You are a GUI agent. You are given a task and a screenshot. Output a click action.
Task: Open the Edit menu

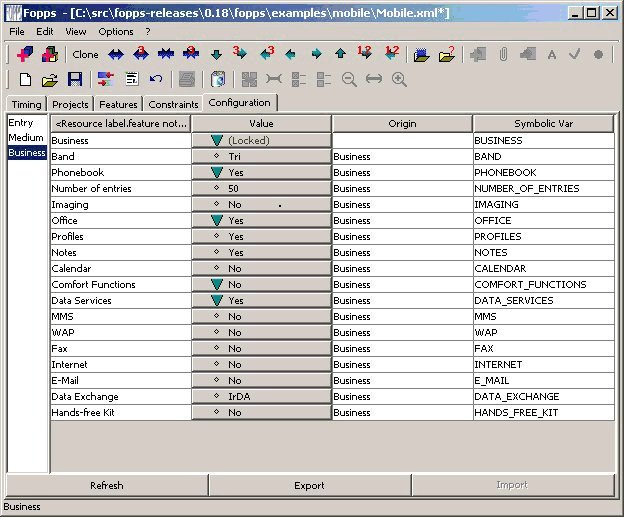(x=45, y=31)
